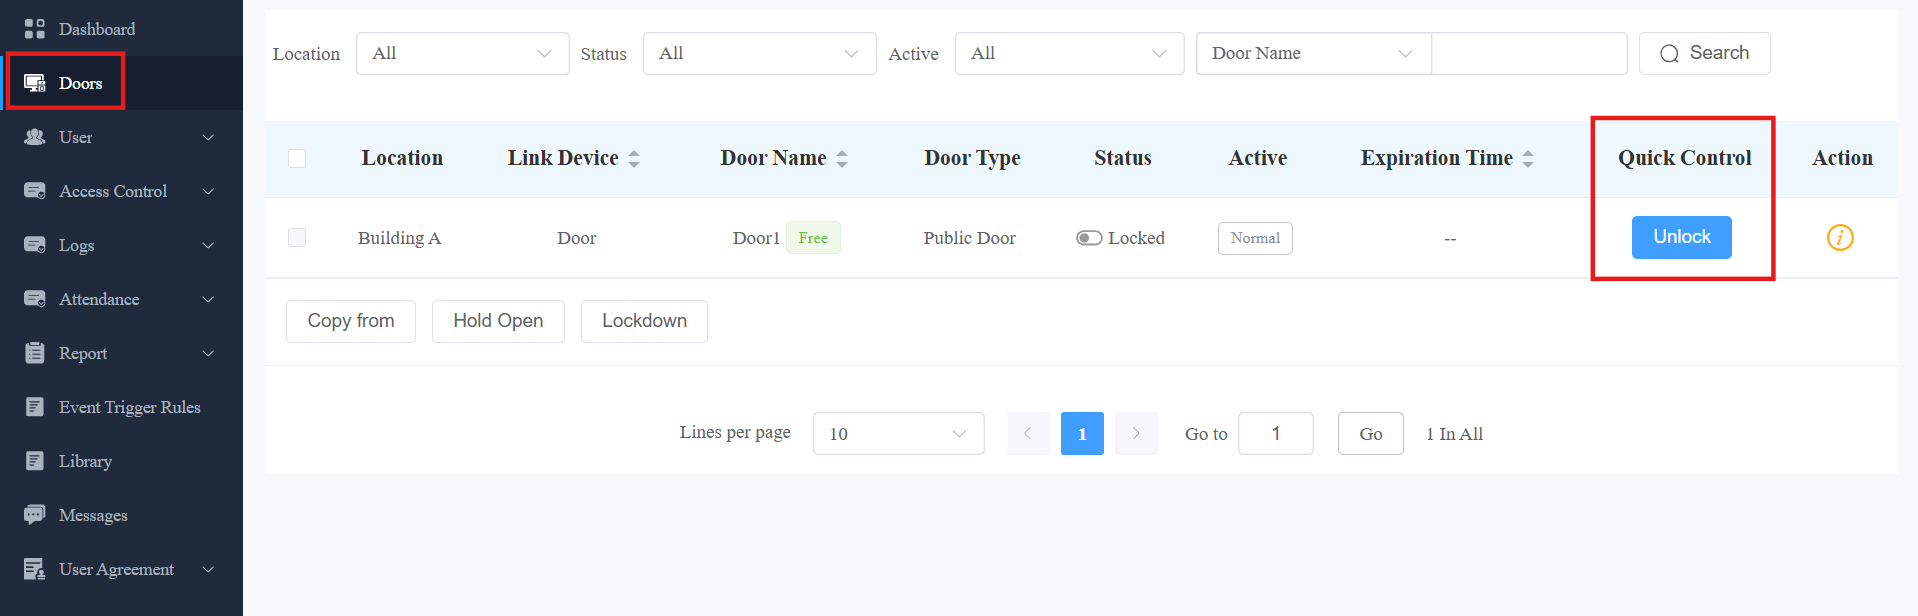Screen dimensions: 1918x616
Task: Toggle the Locked status switch
Action: tap(1089, 238)
